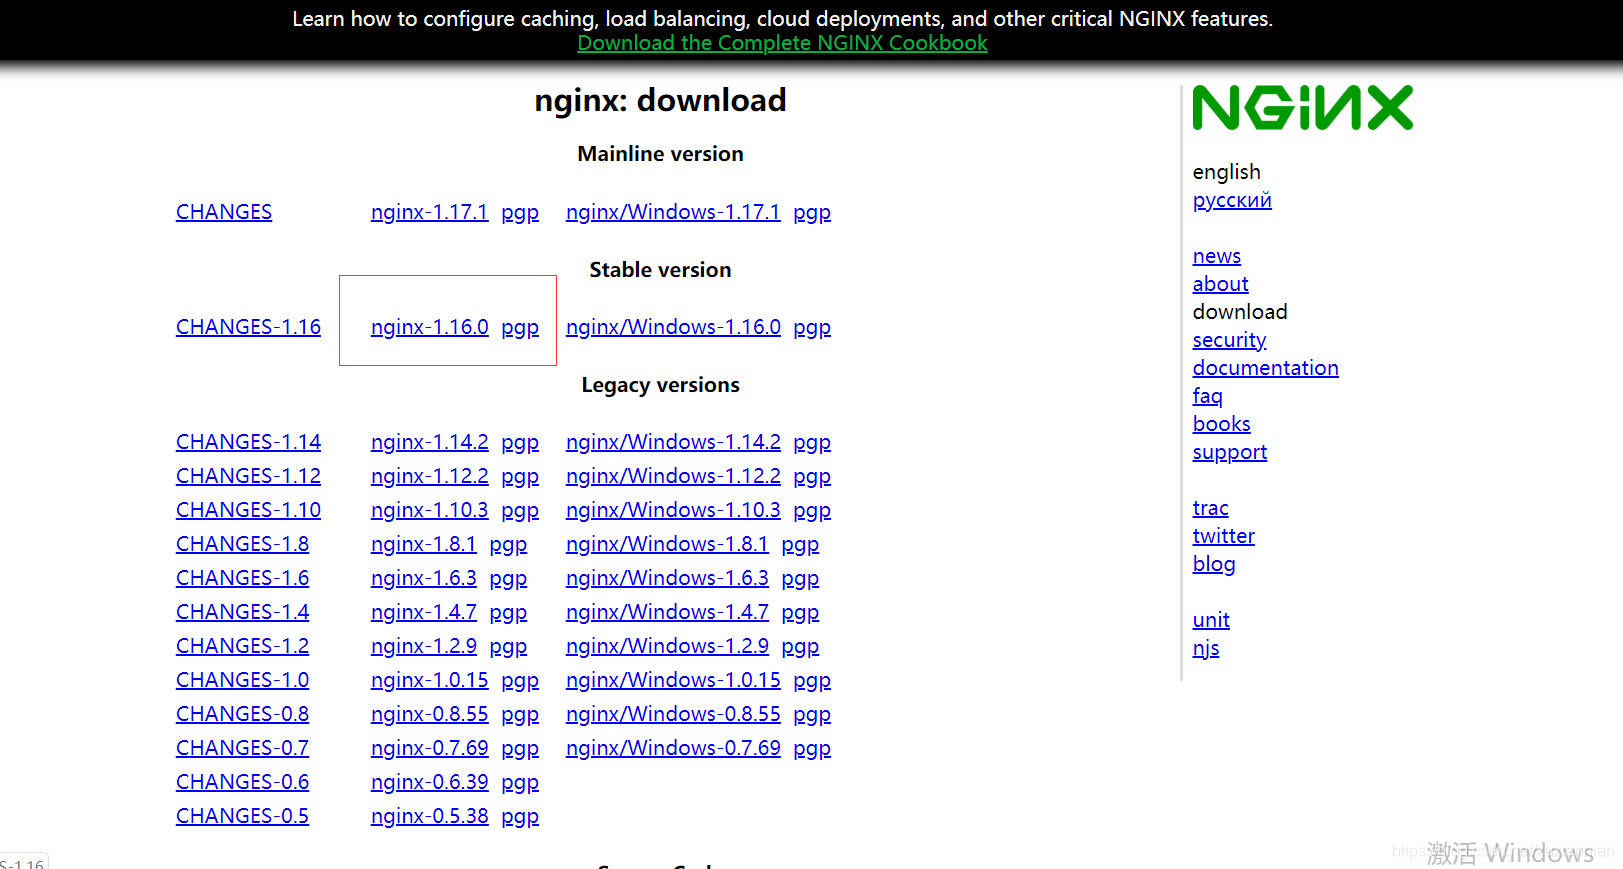Download nginx/Windows-1.12.2
This screenshot has height=869, width=1623.
(673, 476)
